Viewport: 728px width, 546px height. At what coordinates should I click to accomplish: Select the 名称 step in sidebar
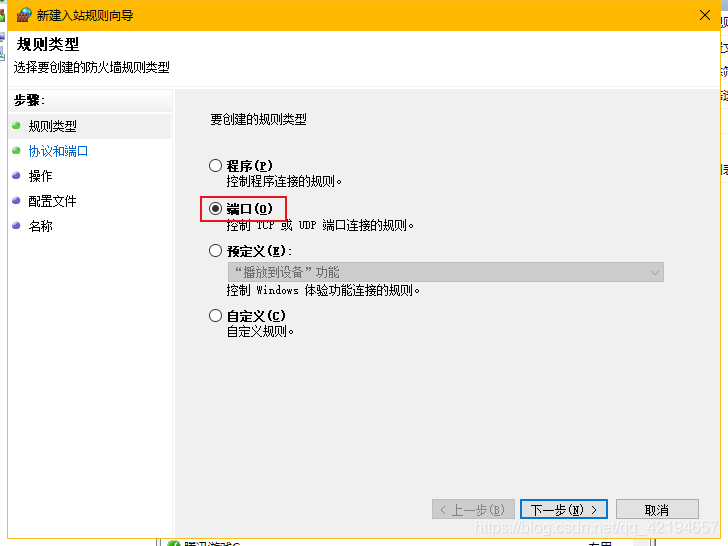click(x=40, y=226)
